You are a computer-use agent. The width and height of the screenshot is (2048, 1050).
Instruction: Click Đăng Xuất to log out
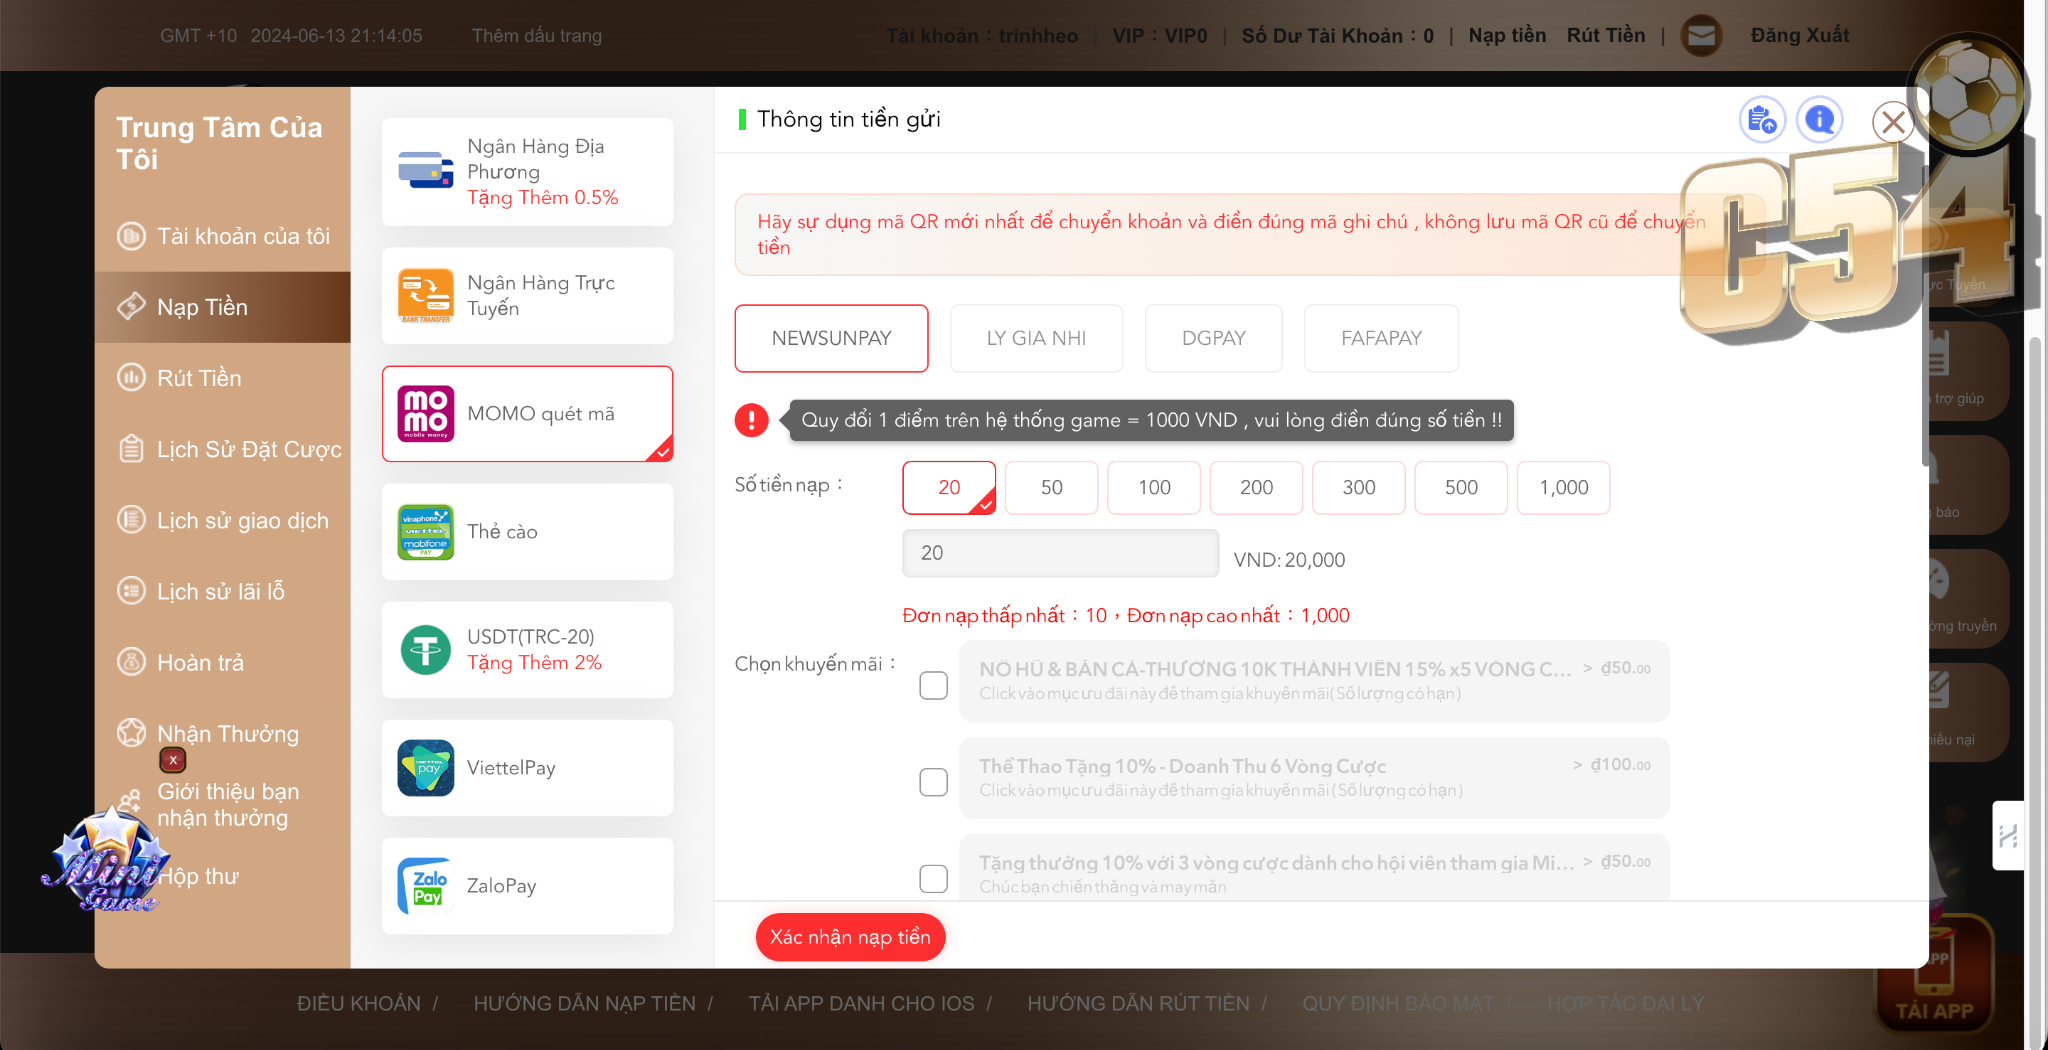1800,36
